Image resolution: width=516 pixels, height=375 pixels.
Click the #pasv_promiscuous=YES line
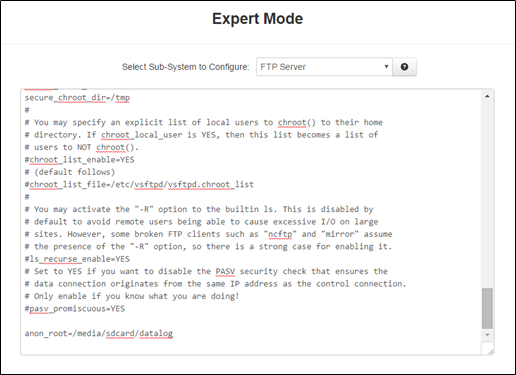tap(75, 309)
